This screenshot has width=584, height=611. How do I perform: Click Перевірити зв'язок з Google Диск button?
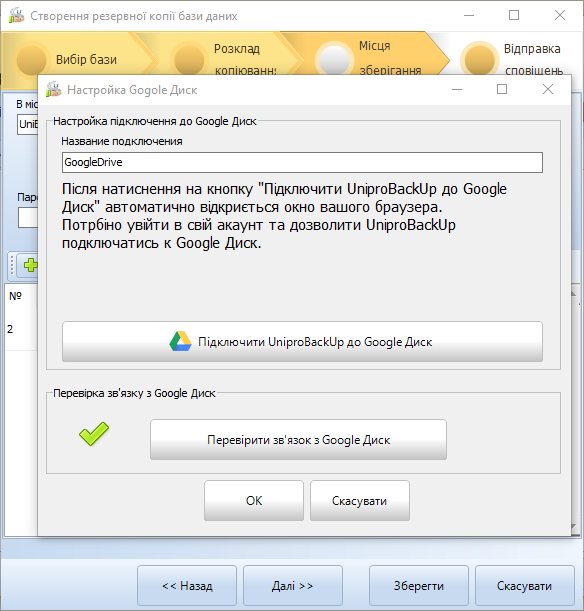tap(298, 440)
